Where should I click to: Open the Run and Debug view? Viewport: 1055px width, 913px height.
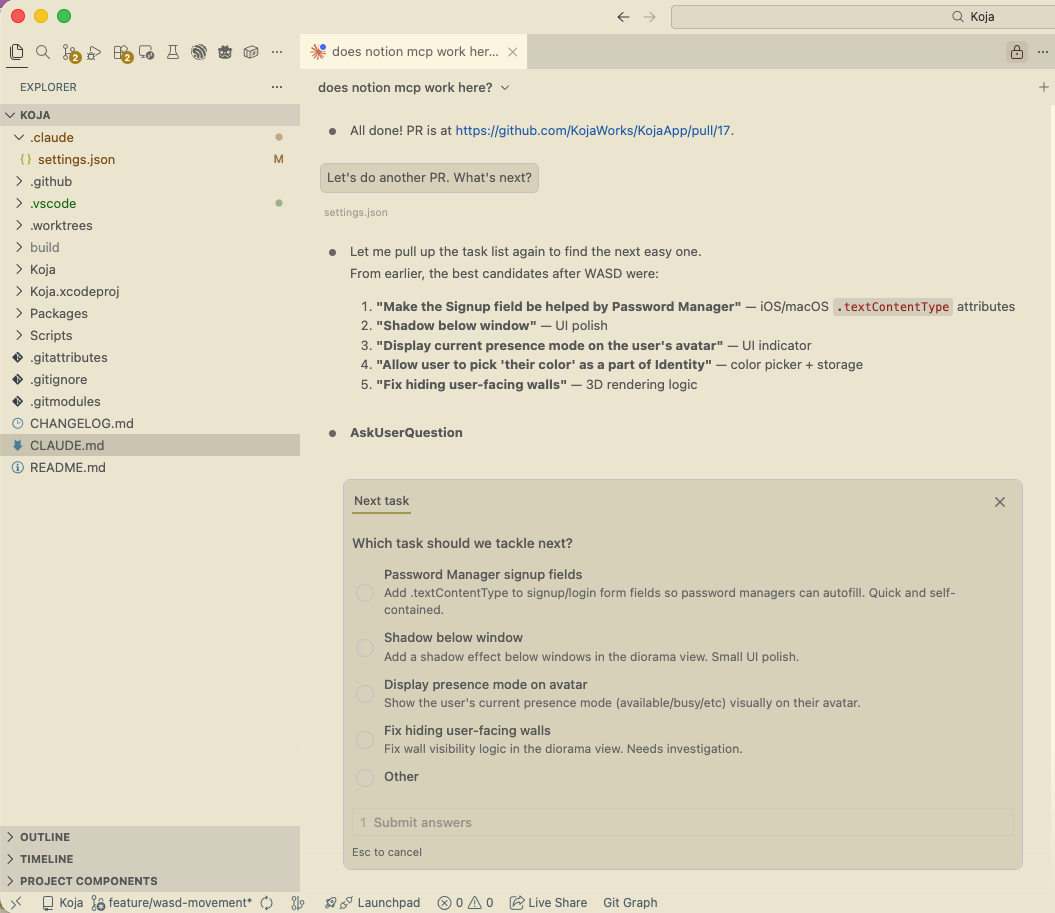95,52
